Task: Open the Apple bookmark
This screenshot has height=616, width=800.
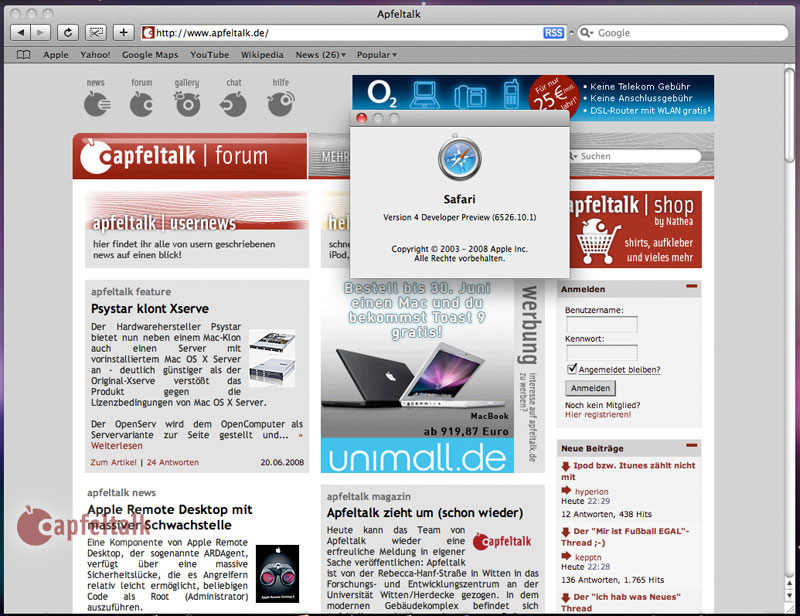Action: pos(56,55)
